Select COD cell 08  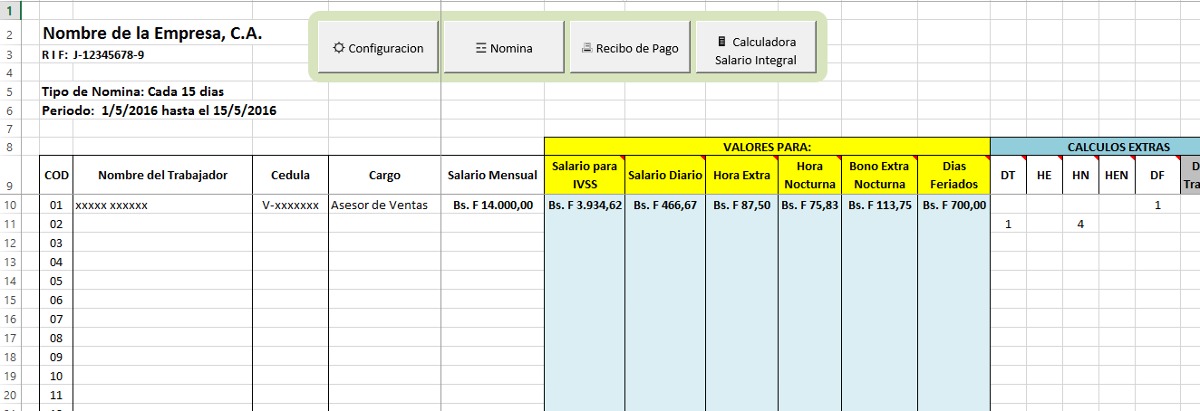click(x=56, y=338)
